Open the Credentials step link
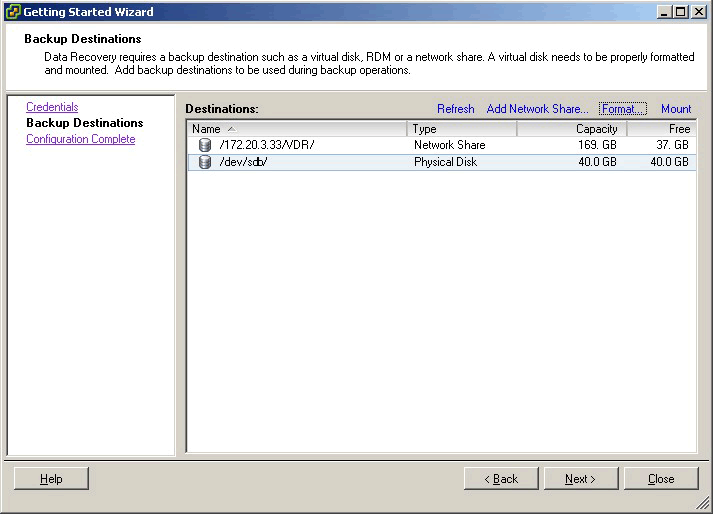 pyautogui.click(x=52, y=107)
